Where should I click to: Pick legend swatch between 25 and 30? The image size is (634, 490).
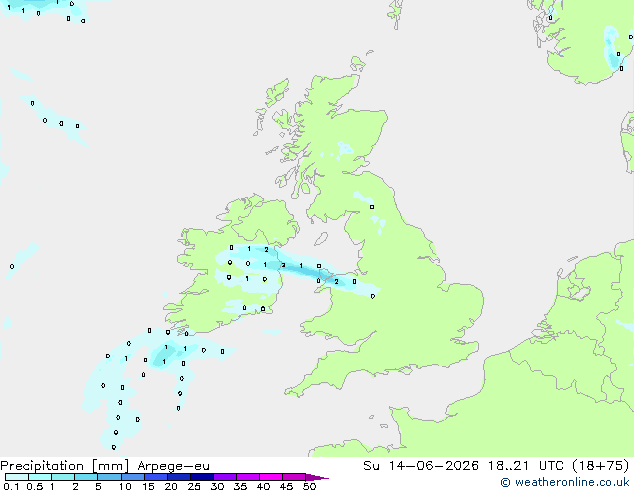click(x=202, y=477)
